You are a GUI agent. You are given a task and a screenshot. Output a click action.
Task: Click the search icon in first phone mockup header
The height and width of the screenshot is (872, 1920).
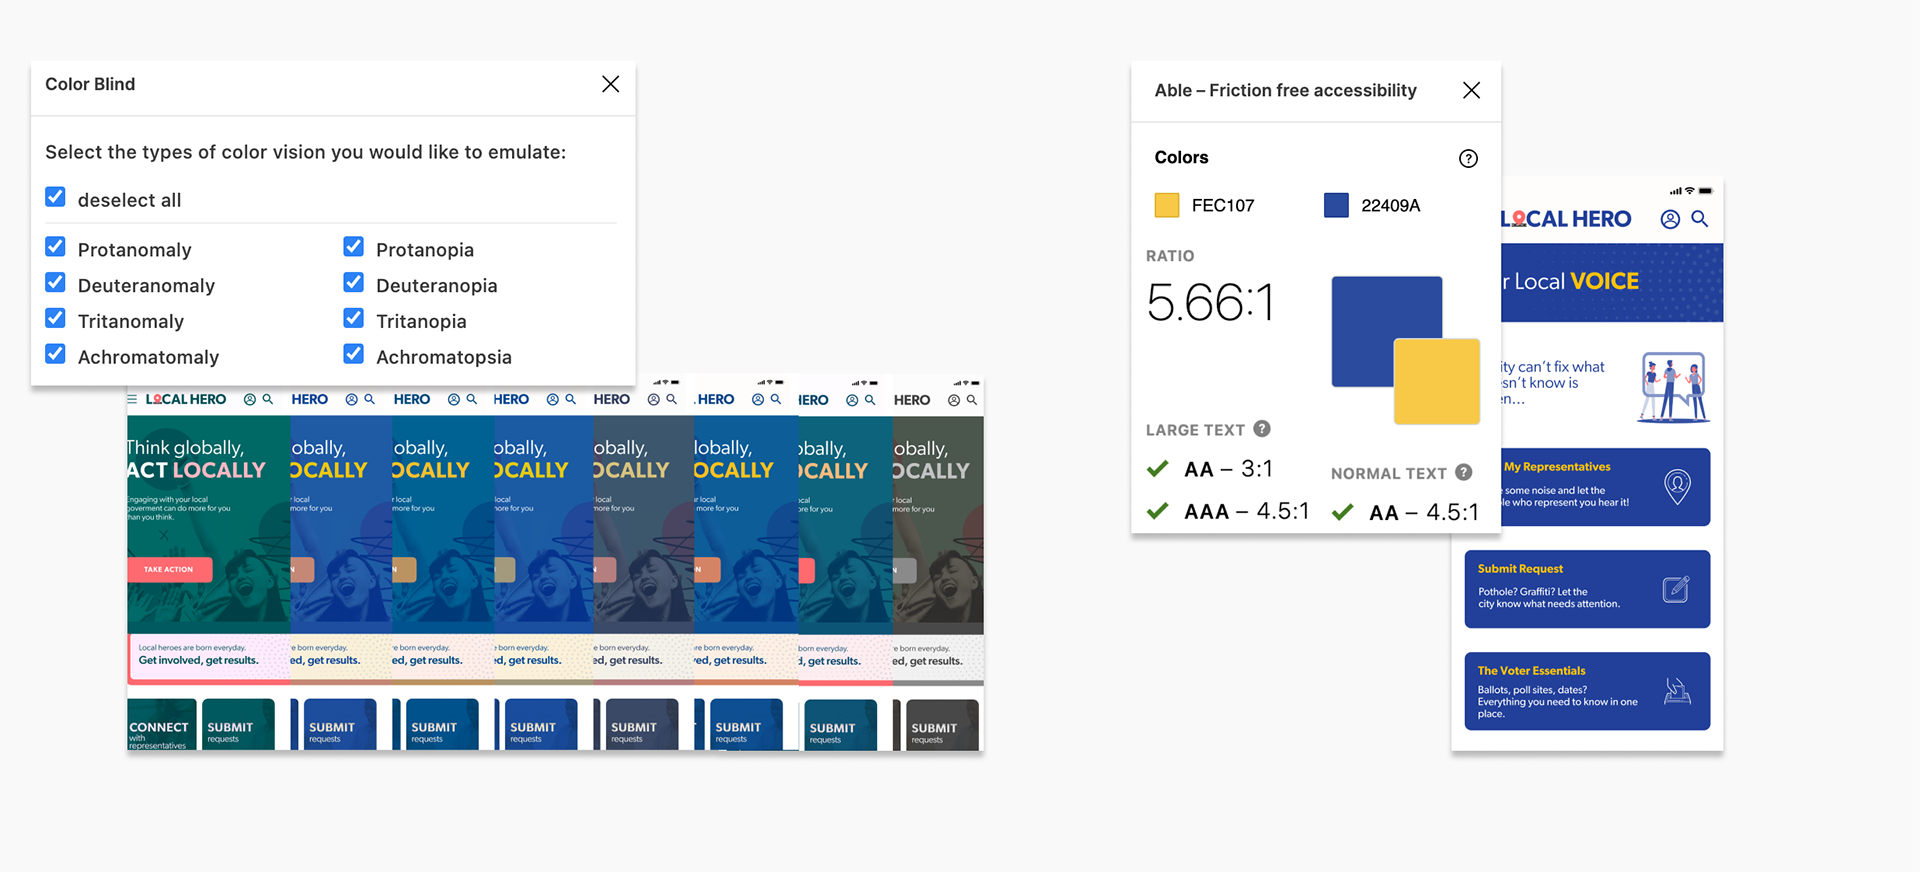(268, 399)
